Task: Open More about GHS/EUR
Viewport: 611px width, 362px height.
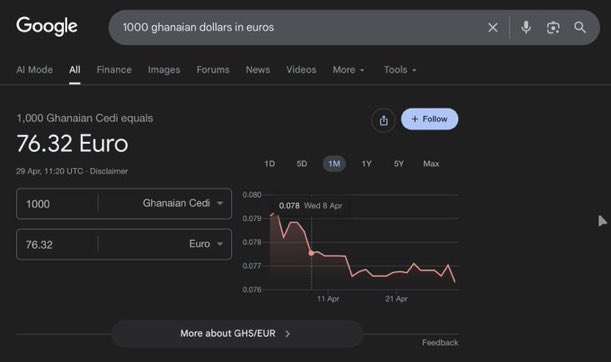Action: click(237, 334)
